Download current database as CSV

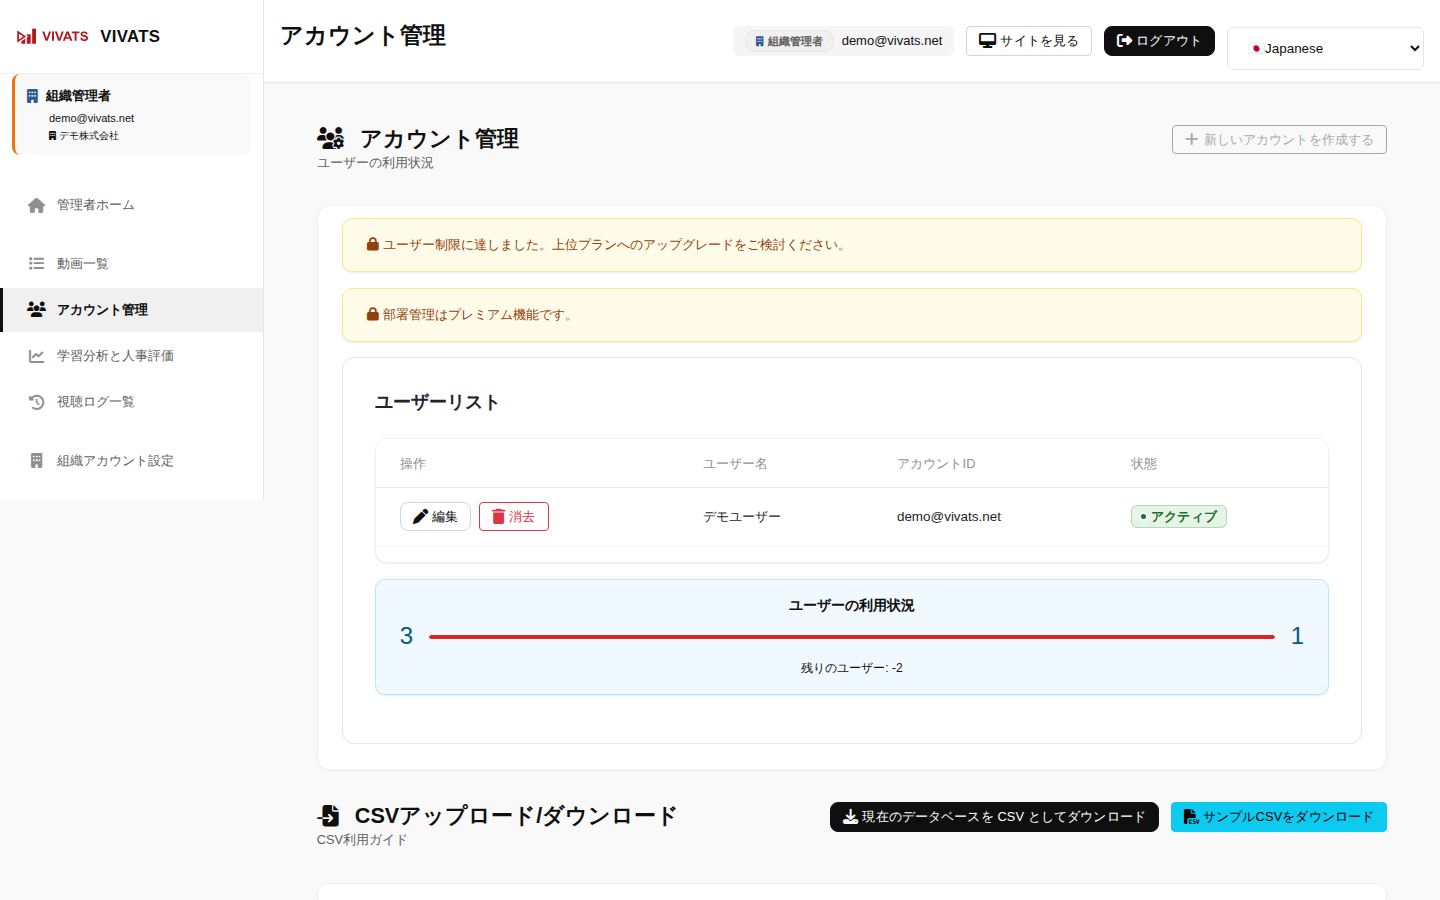[994, 817]
